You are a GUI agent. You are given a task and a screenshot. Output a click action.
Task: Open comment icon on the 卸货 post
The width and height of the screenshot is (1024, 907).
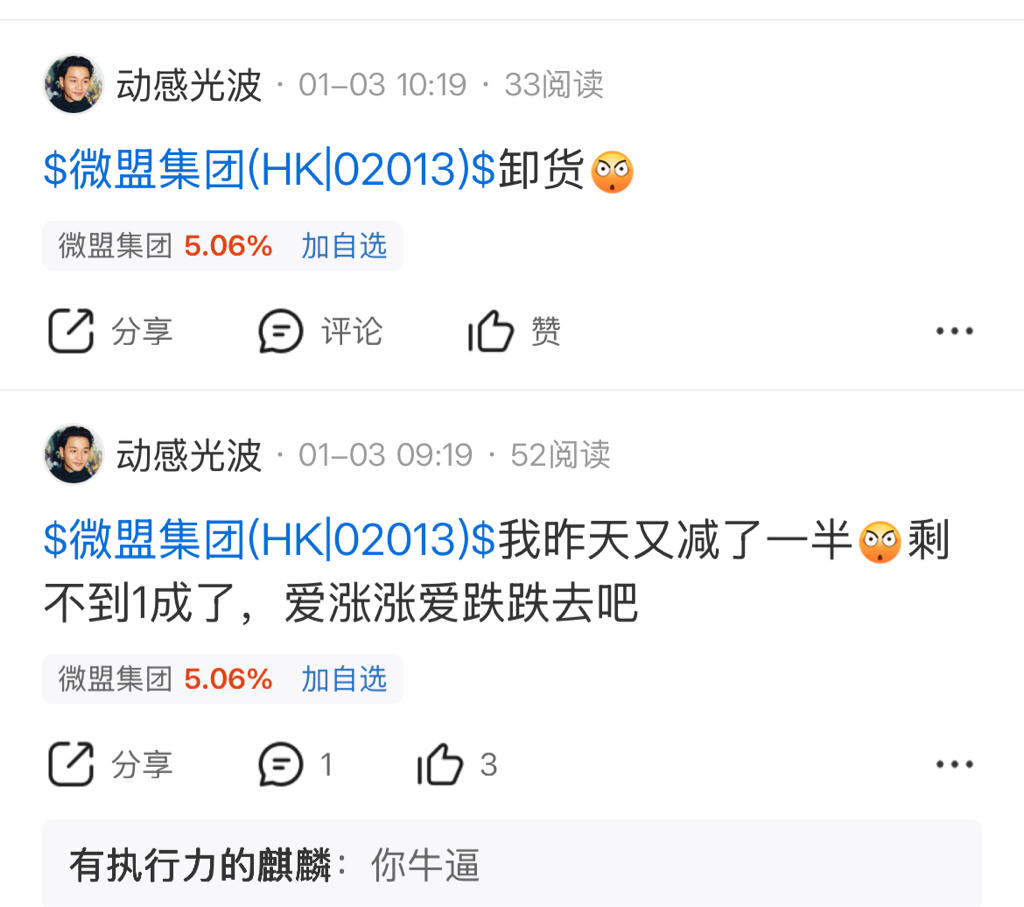(280, 331)
